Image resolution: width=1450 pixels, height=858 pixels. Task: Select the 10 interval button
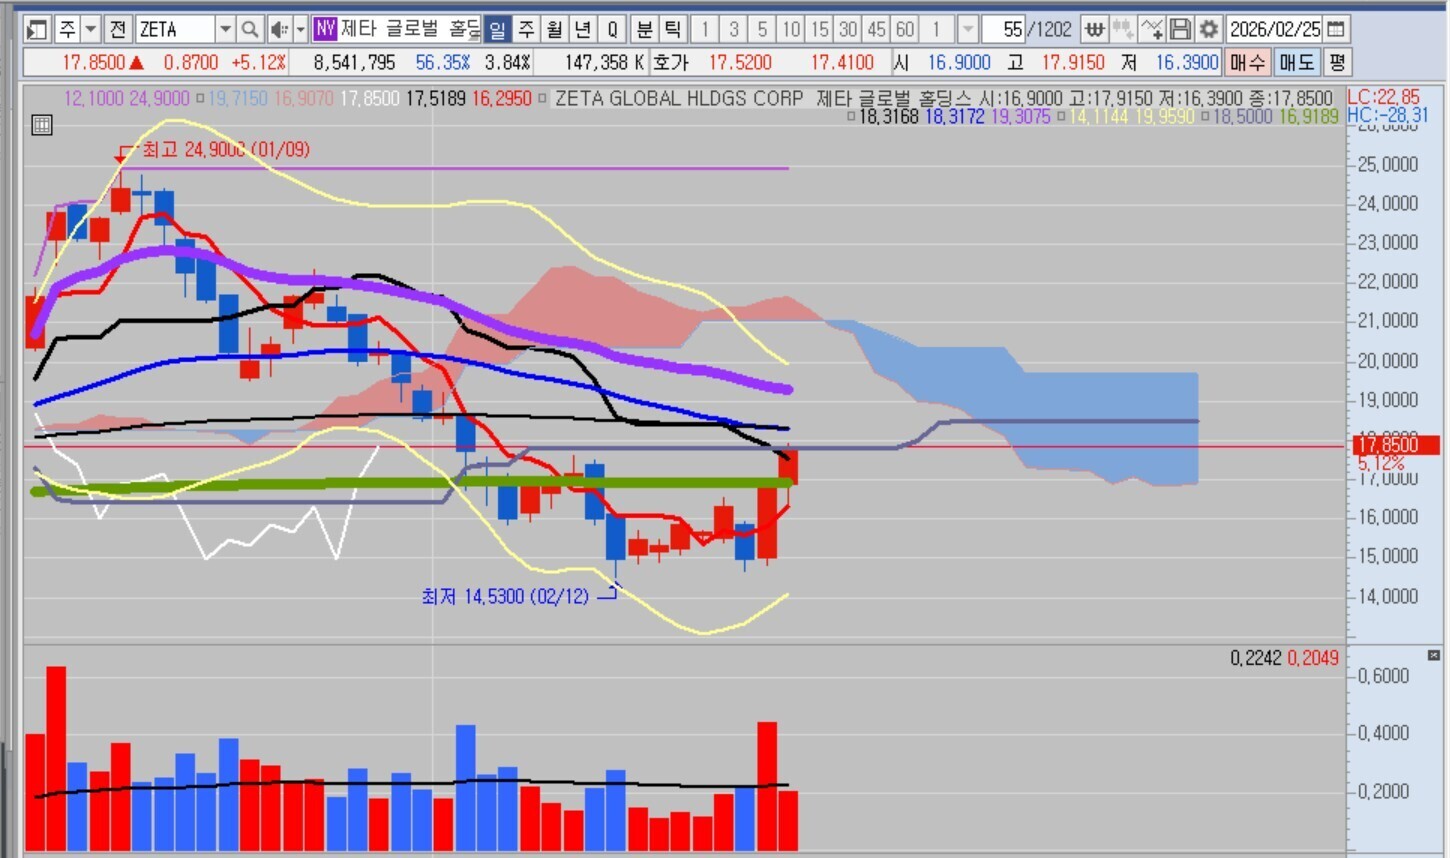click(791, 29)
